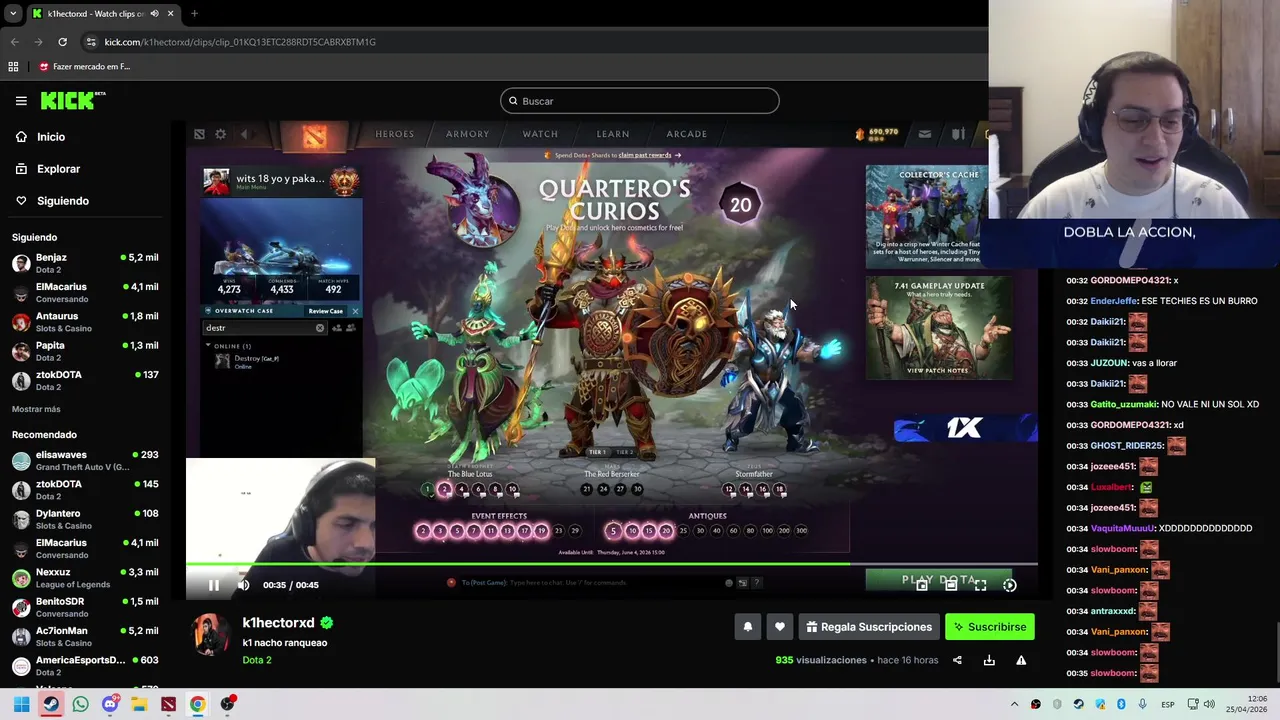Share the clip via share icon
The width and height of the screenshot is (1280, 720).
pyautogui.click(x=957, y=660)
